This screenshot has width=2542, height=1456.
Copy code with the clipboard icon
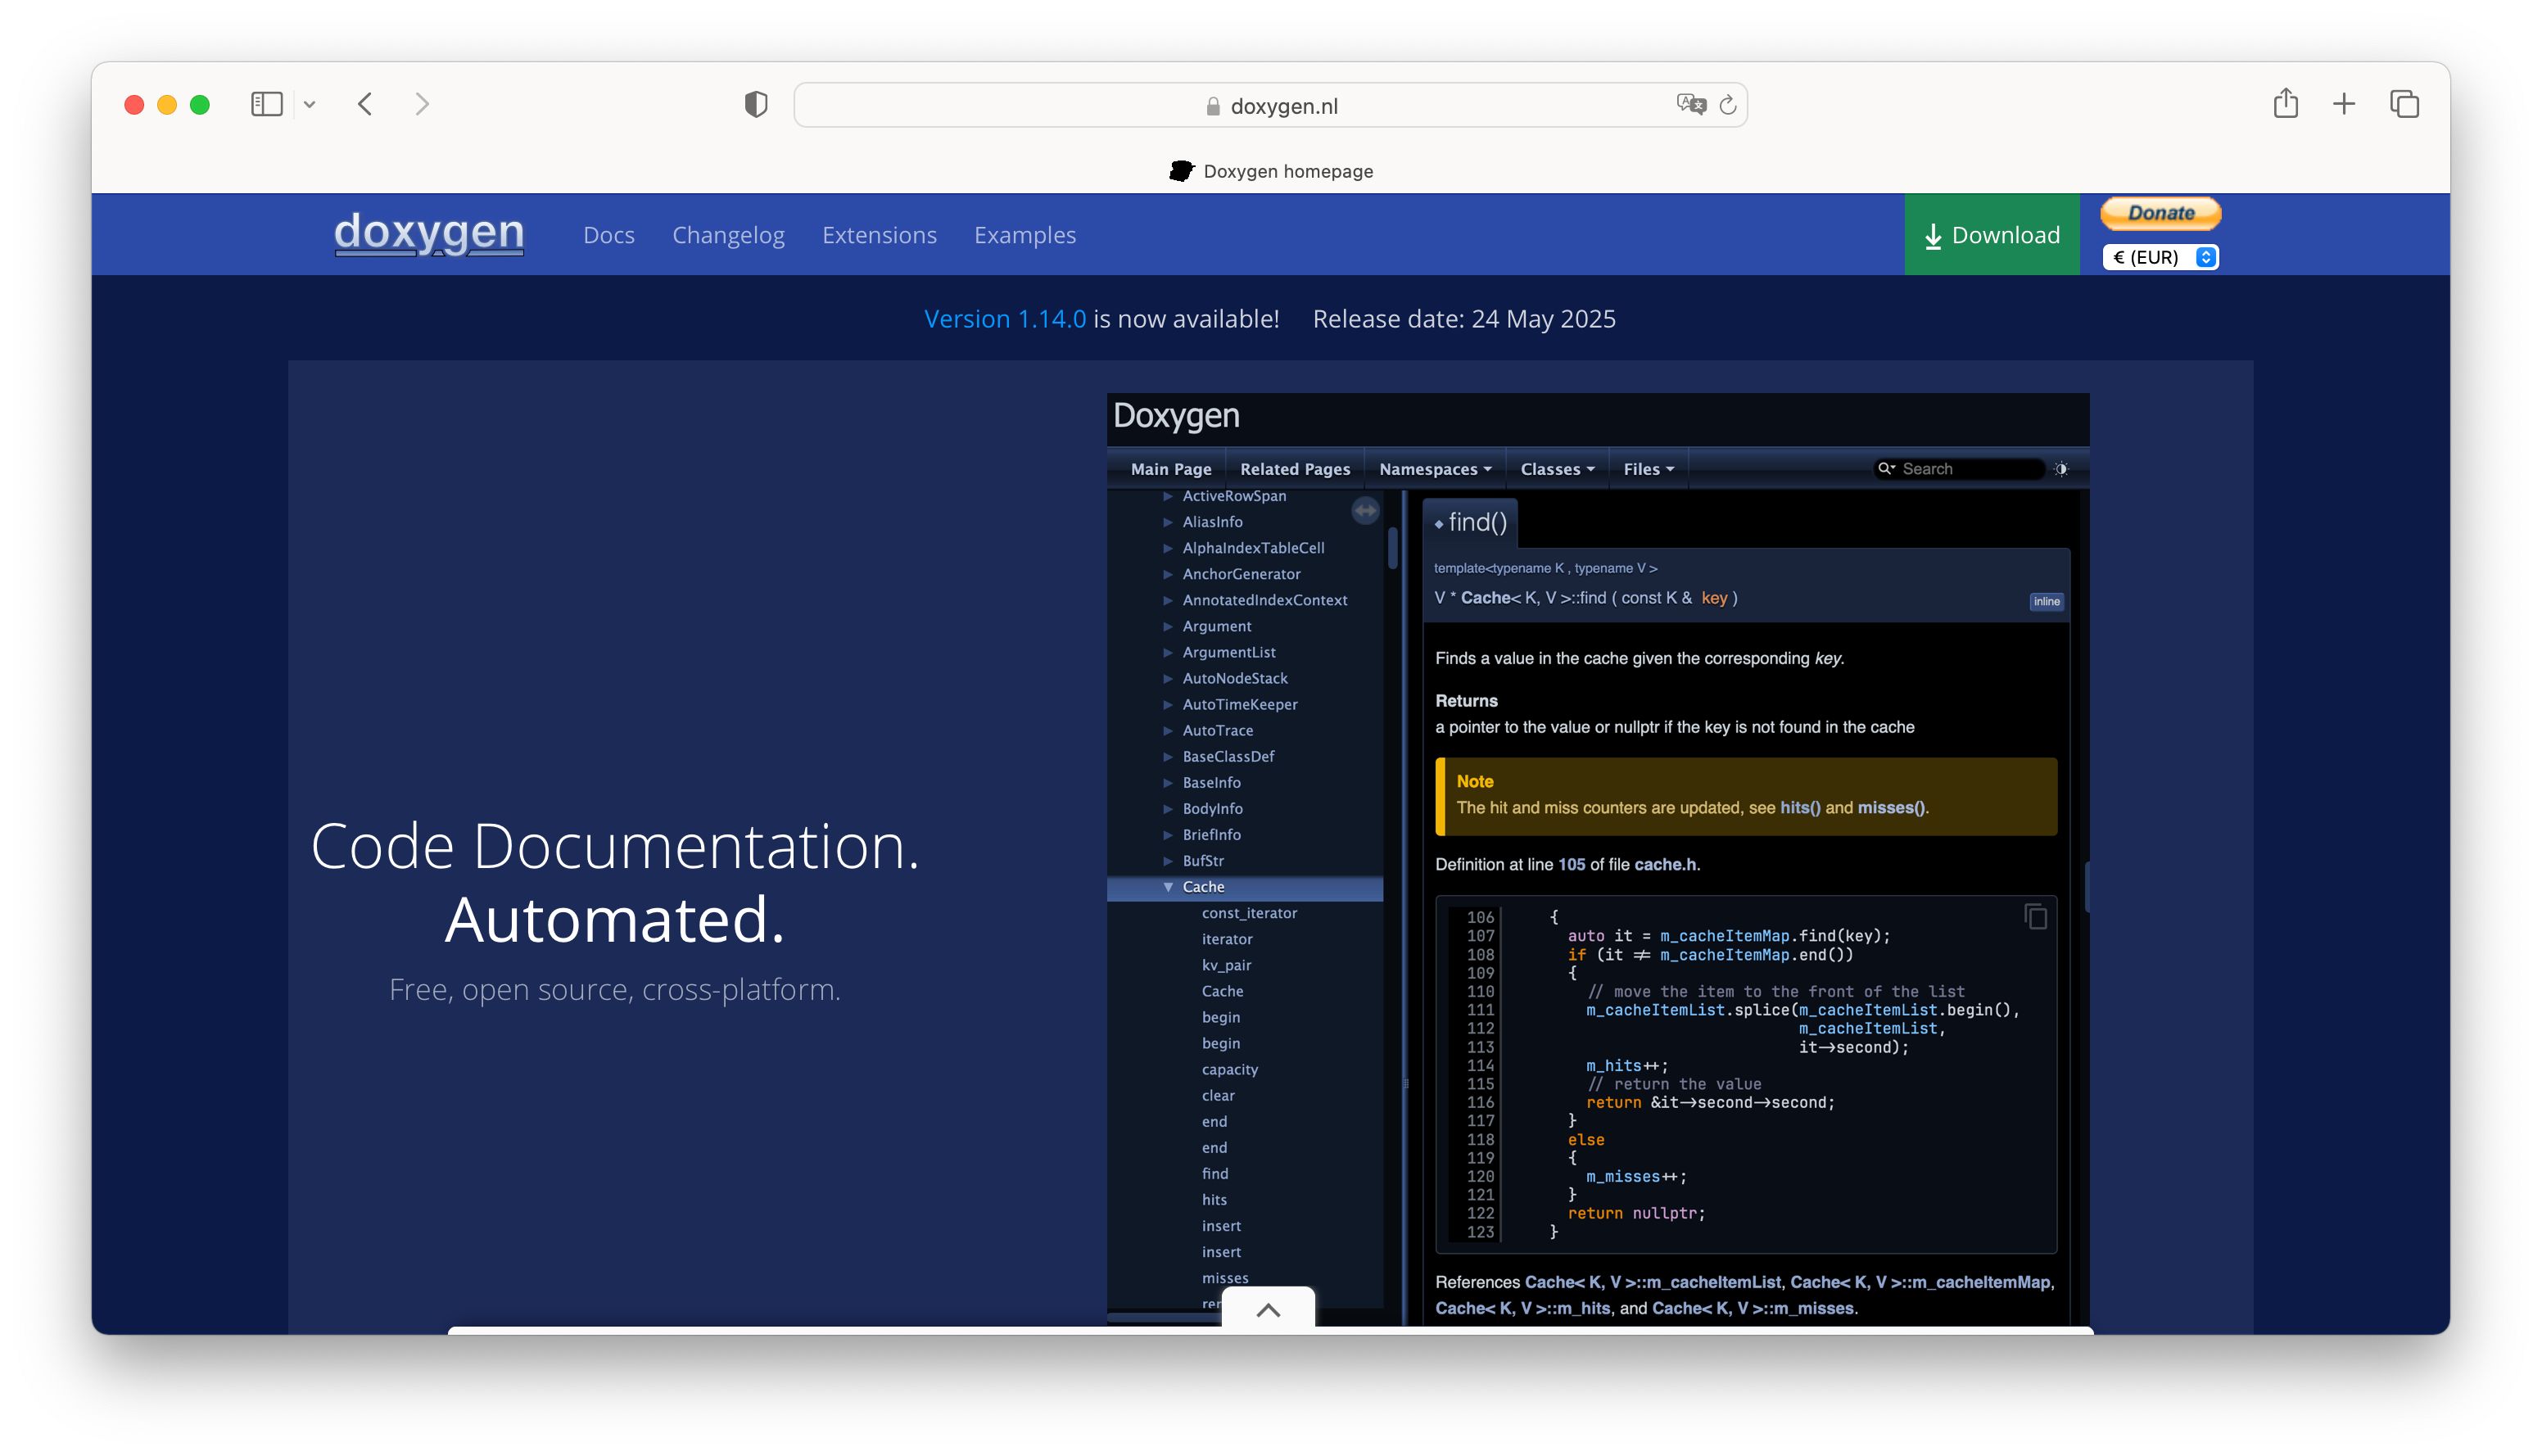pyautogui.click(x=2035, y=916)
